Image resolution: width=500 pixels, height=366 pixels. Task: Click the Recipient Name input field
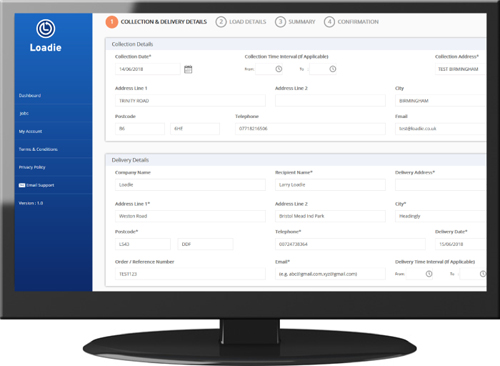[330, 185]
